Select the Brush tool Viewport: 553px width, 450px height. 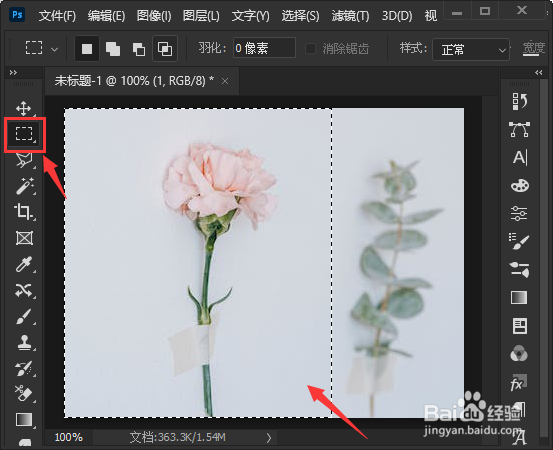[x=24, y=316]
